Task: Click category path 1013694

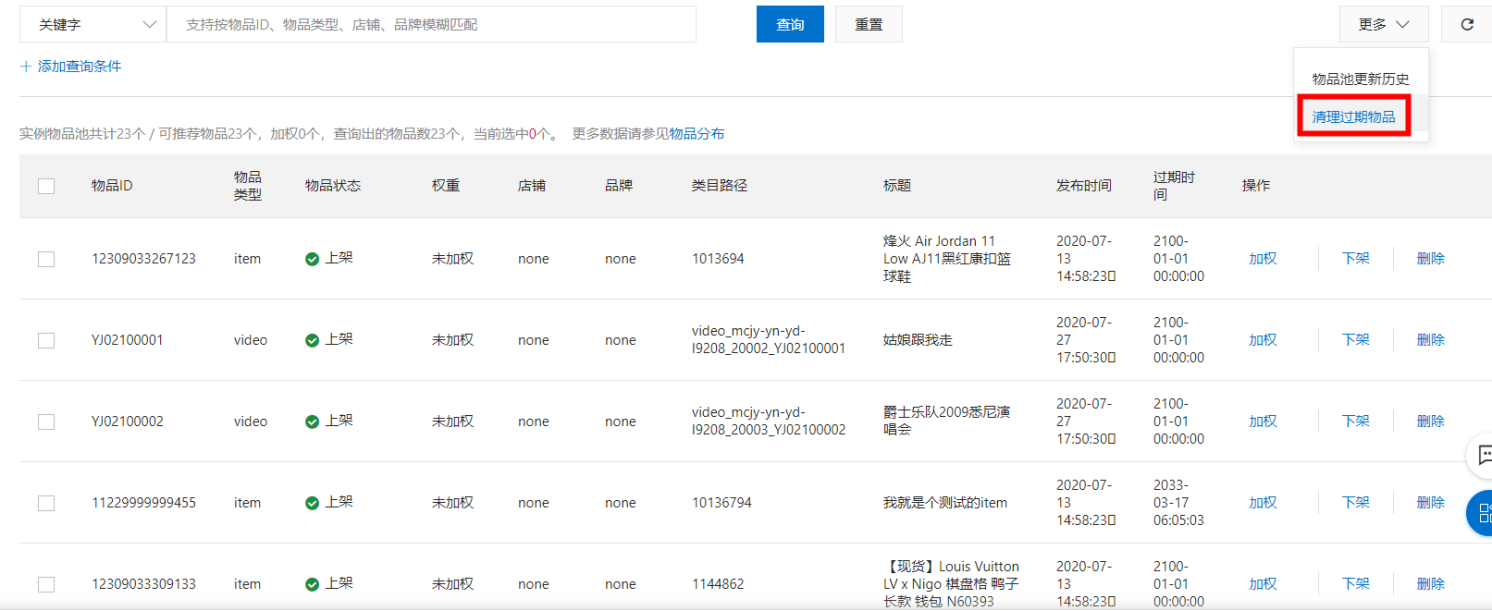Action: [x=718, y=259]
